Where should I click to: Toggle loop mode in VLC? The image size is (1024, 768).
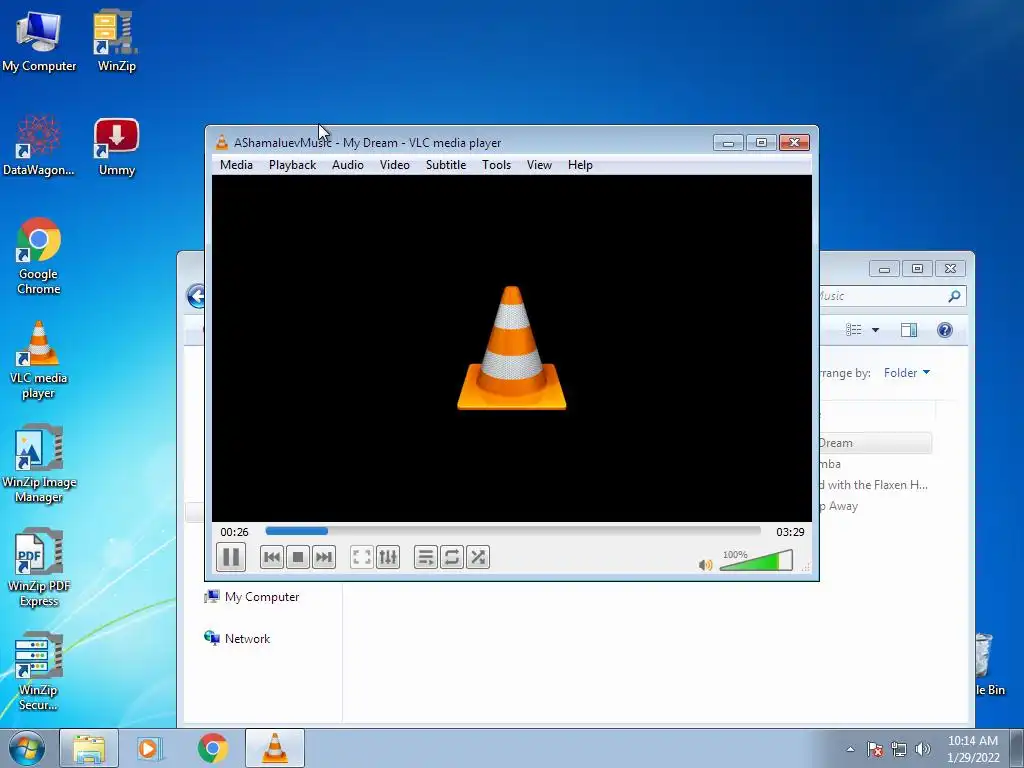[x=452, y=557]
